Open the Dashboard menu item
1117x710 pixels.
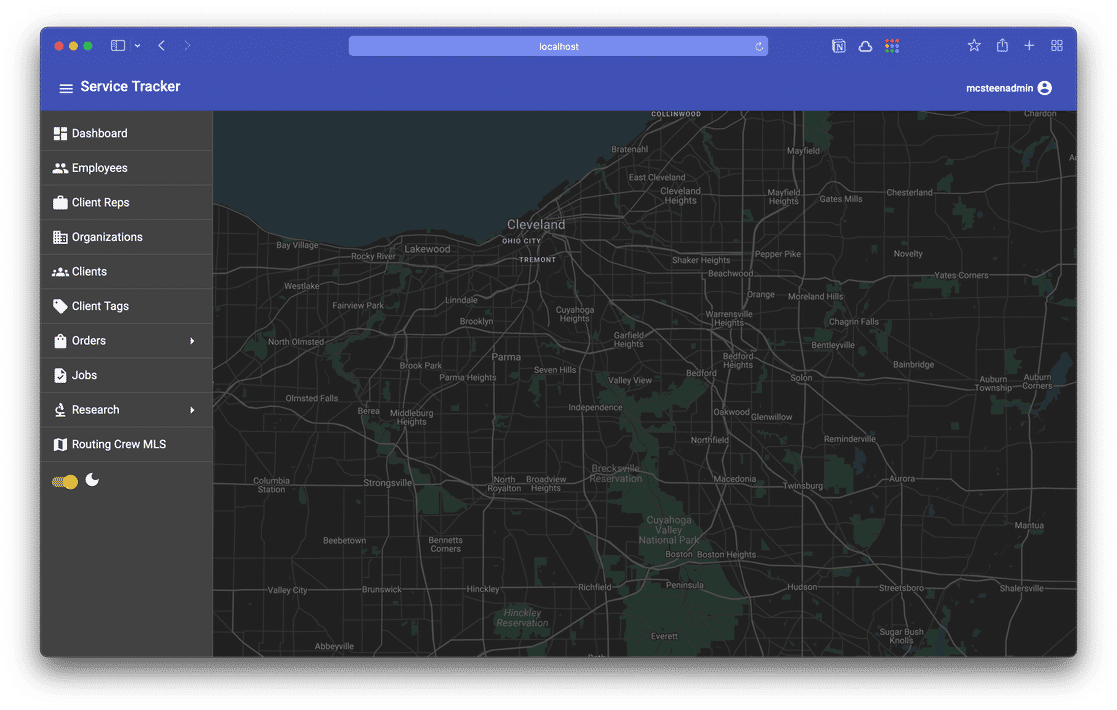coord(126,134)
